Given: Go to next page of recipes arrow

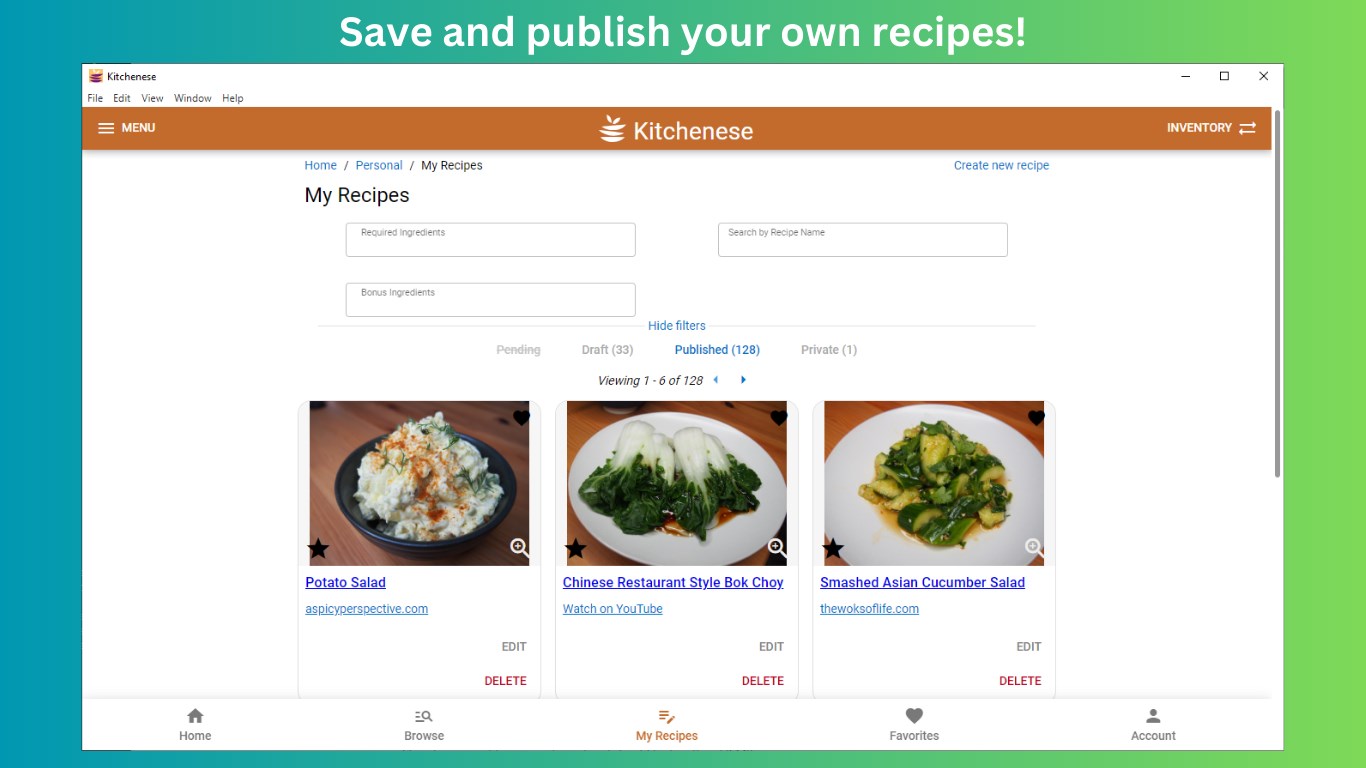Looking at the screenshot, I should [x=743, y=380].
